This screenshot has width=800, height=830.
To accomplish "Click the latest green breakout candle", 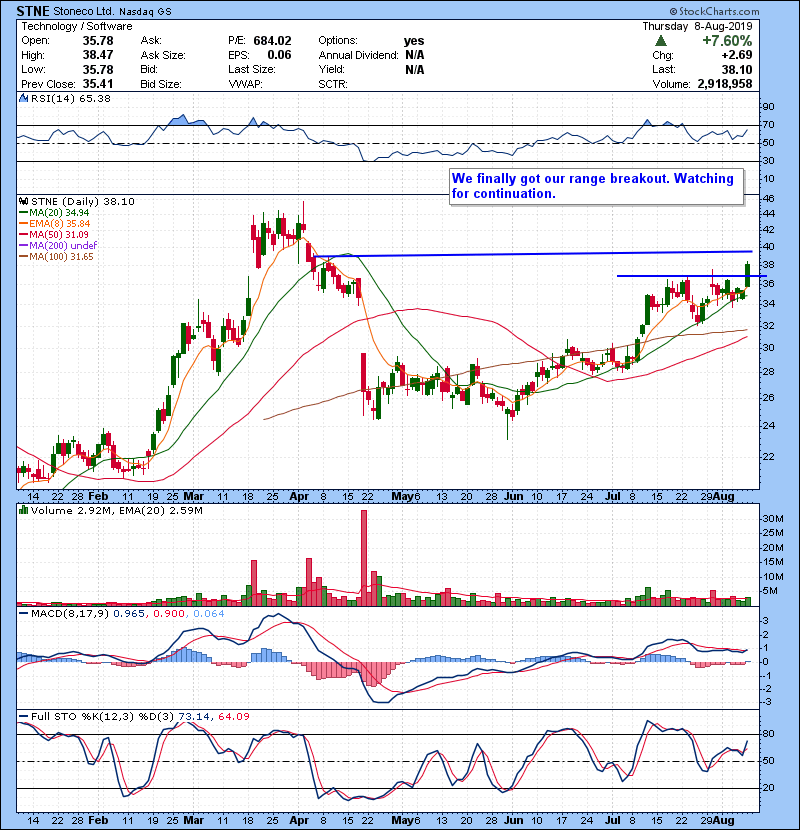I will (x=748, y=275).
